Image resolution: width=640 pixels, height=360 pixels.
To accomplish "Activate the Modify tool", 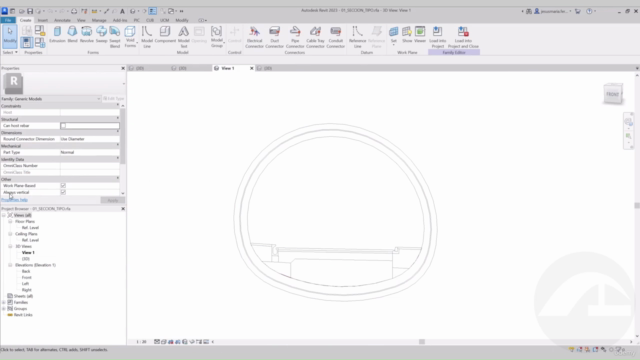I will (x=10, y=35).
